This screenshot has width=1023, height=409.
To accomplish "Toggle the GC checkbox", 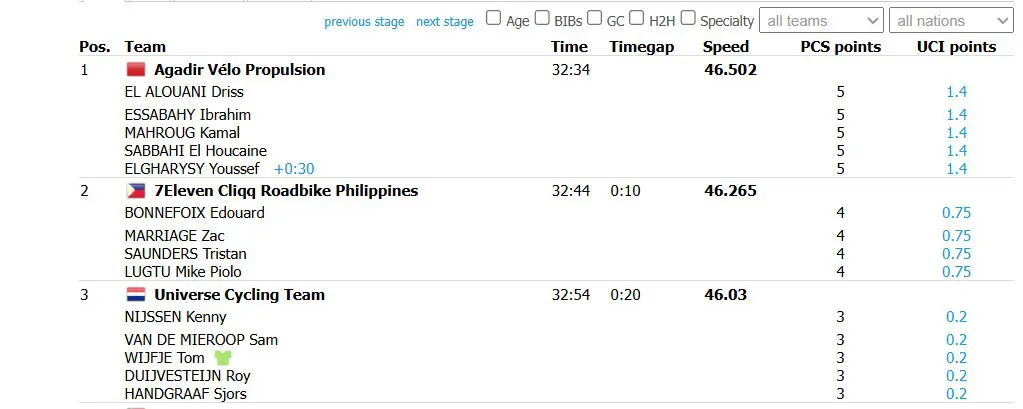I will pos(594,18).
